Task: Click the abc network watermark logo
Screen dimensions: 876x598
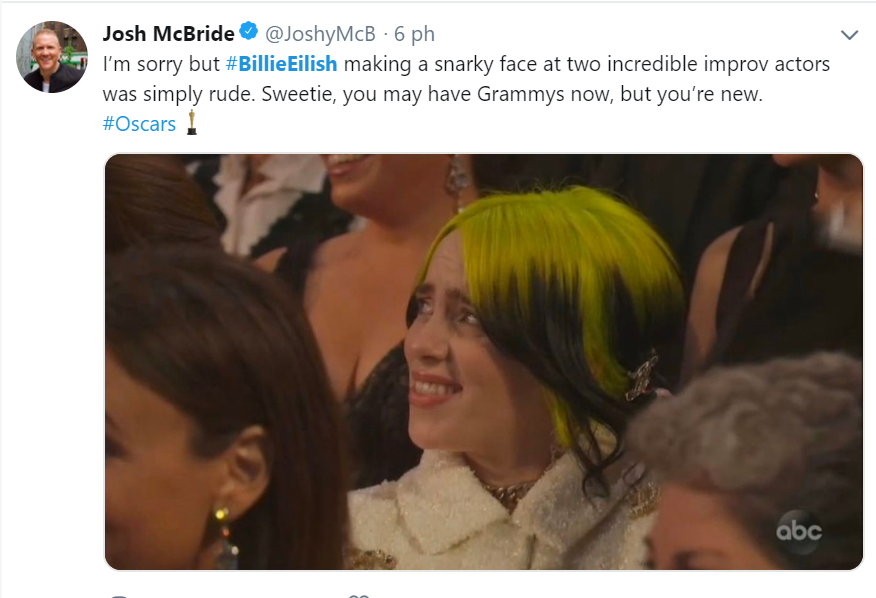Action: 798,530
